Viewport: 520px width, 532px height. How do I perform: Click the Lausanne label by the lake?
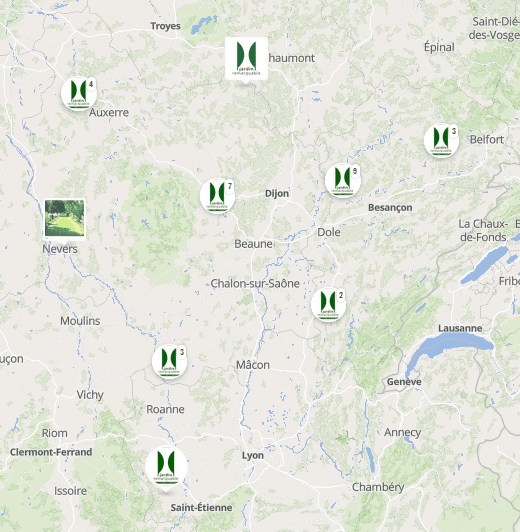point(460,328)
